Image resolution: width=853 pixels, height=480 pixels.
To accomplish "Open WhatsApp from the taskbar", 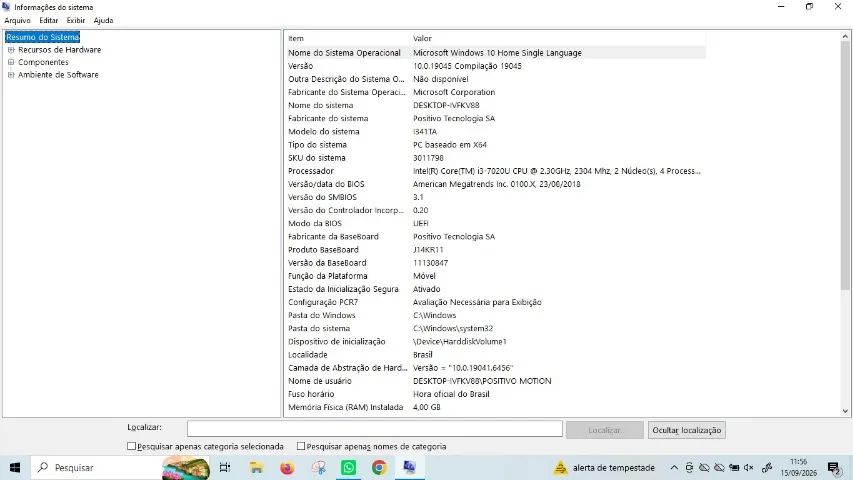I will tap(349, 467).
